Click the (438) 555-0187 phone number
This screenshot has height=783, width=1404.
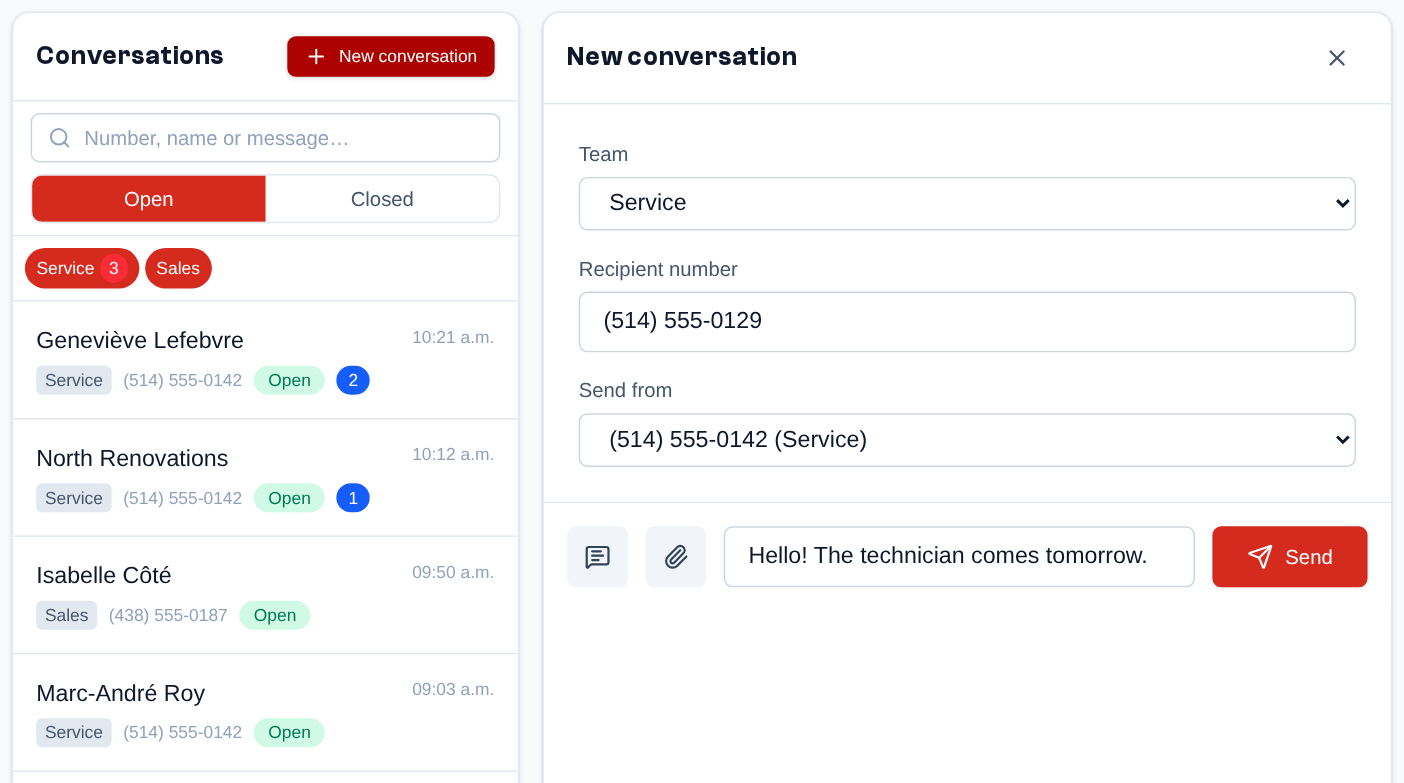(x=168, y=615)
